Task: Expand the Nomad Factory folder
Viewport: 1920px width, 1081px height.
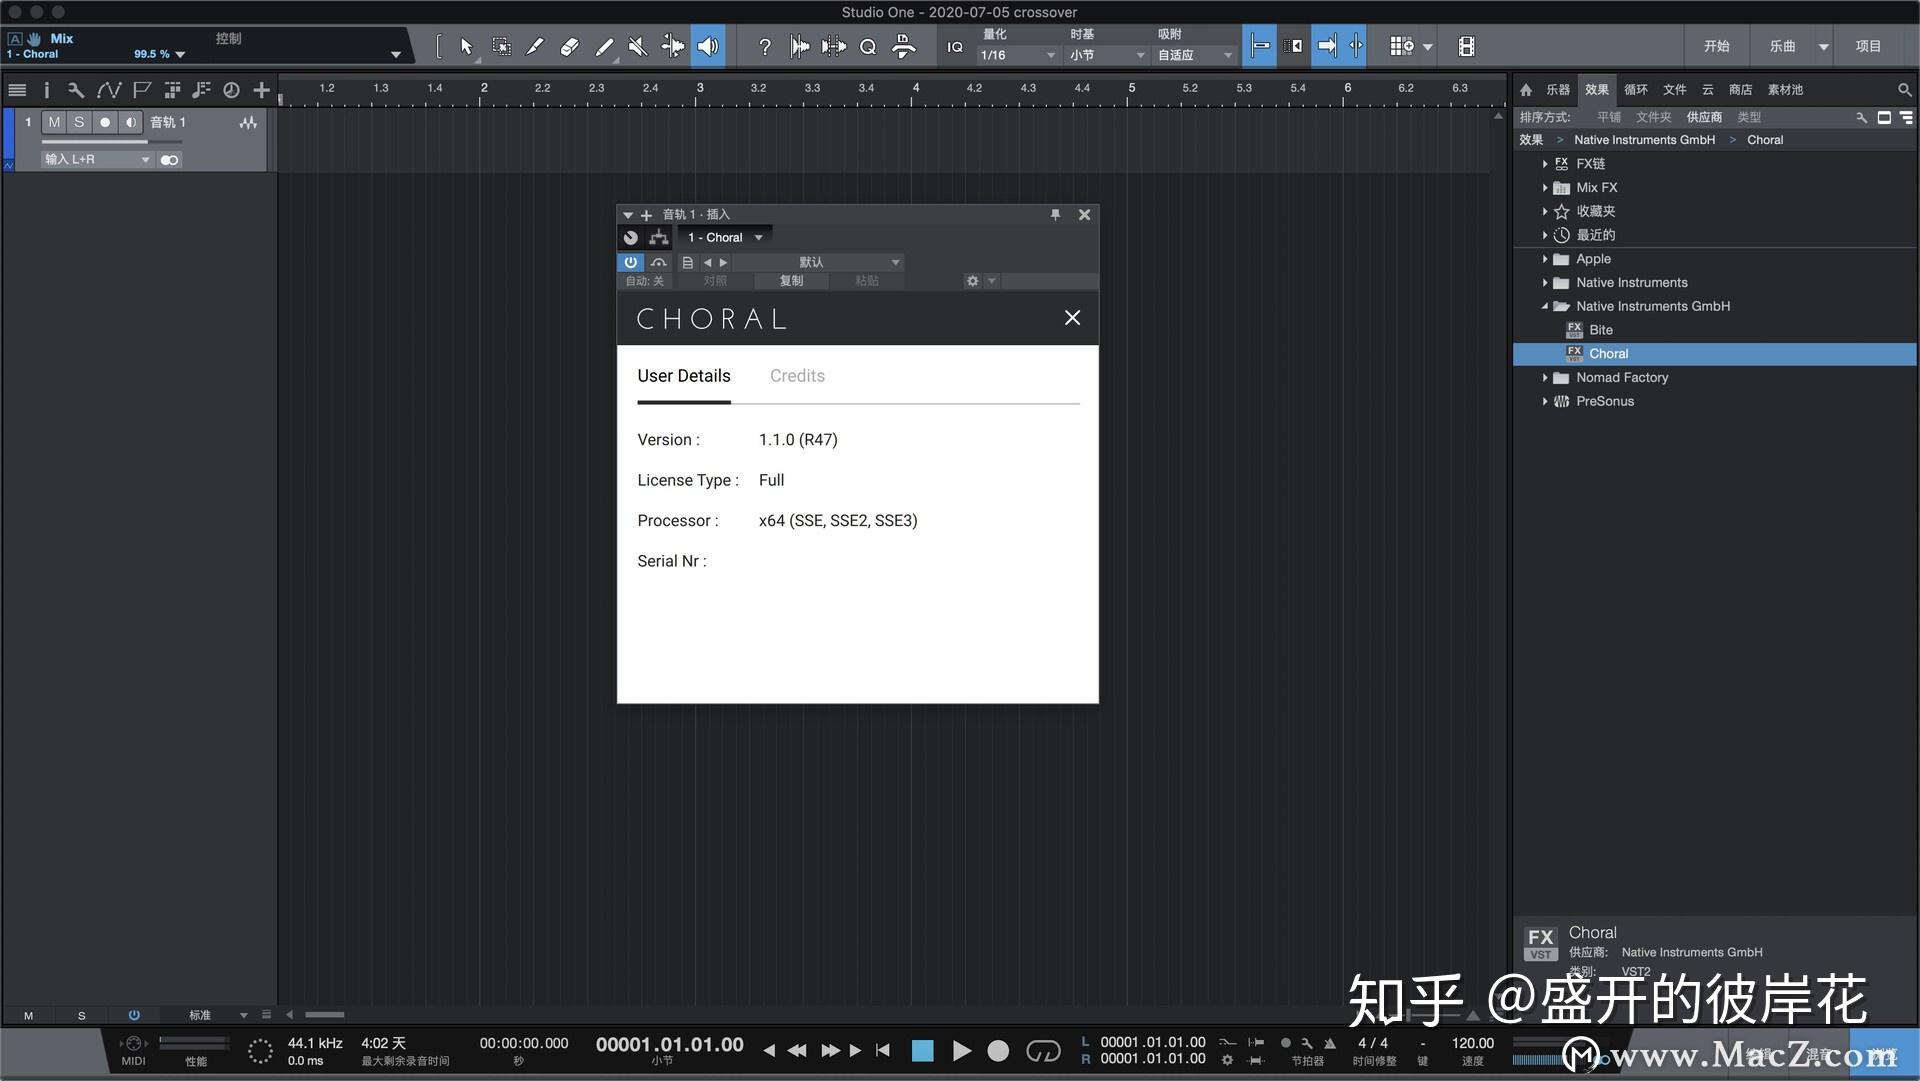Action: point(1545,378)
